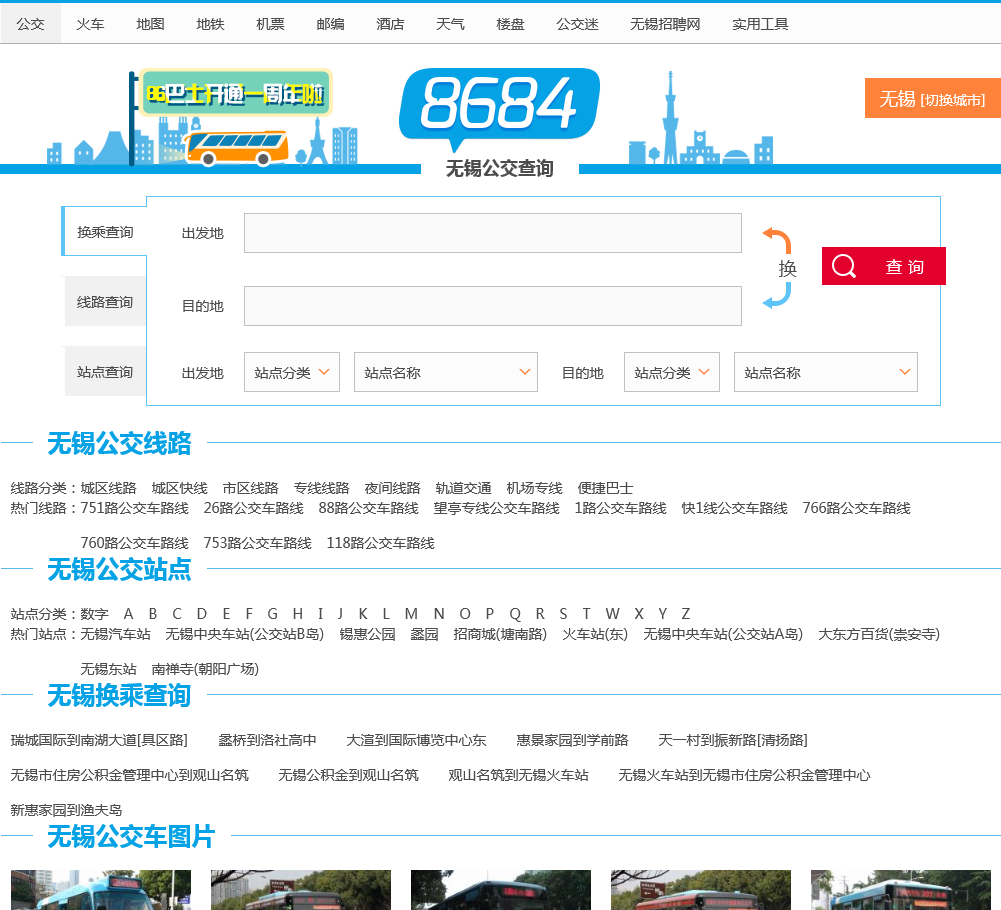This screenshot has width=1001, height=910.
Task: Select station index letter W
Action: (612, 614)
